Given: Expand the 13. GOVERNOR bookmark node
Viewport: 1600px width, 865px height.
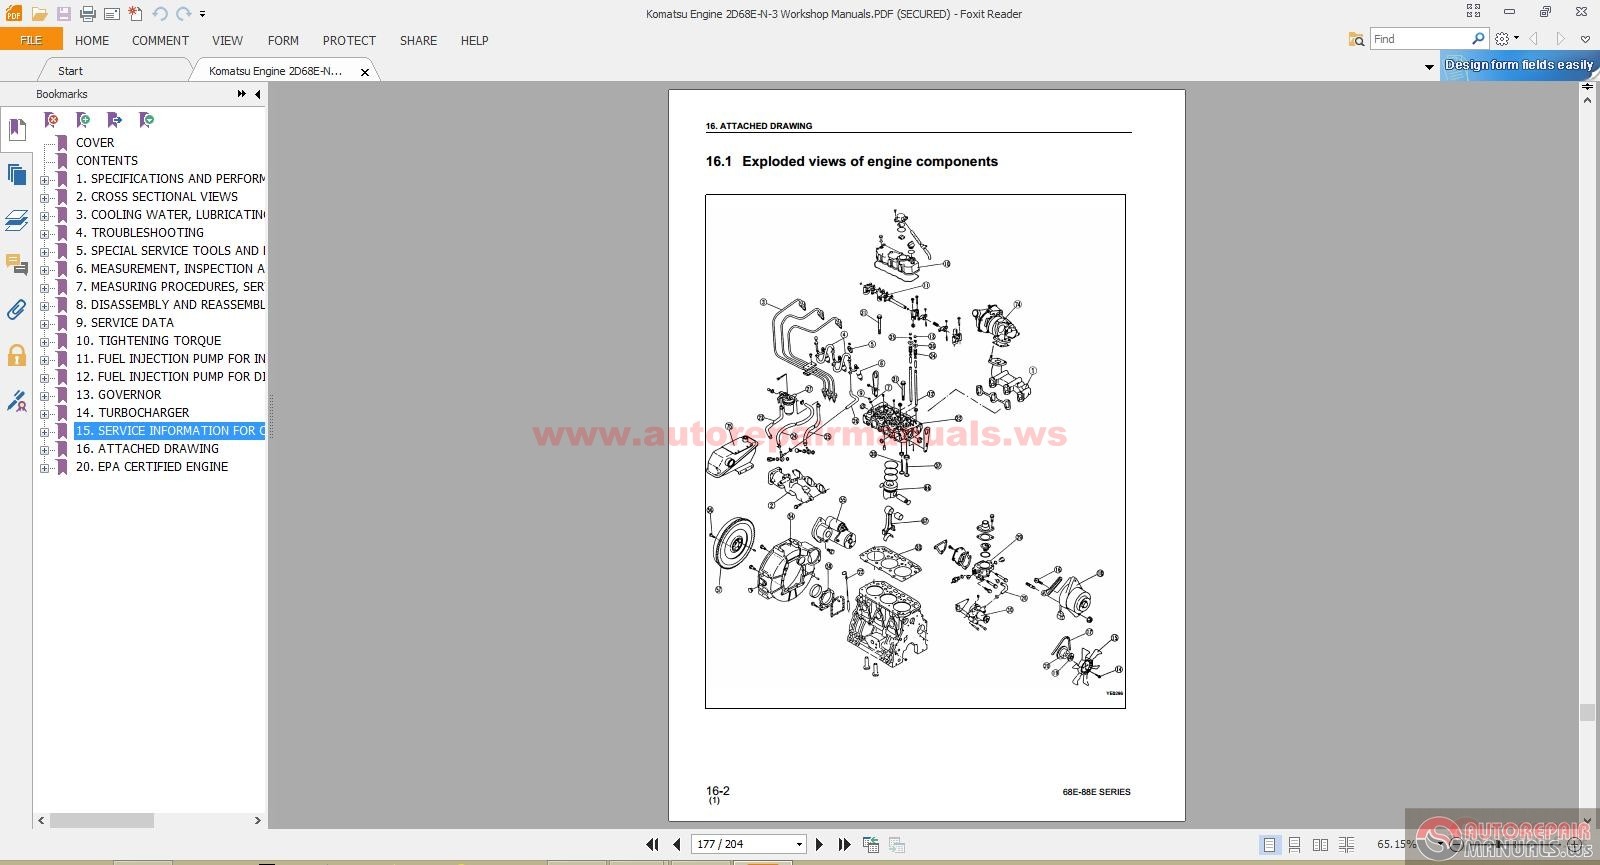Looking at the screenshot, I should (x=44, y=396).
